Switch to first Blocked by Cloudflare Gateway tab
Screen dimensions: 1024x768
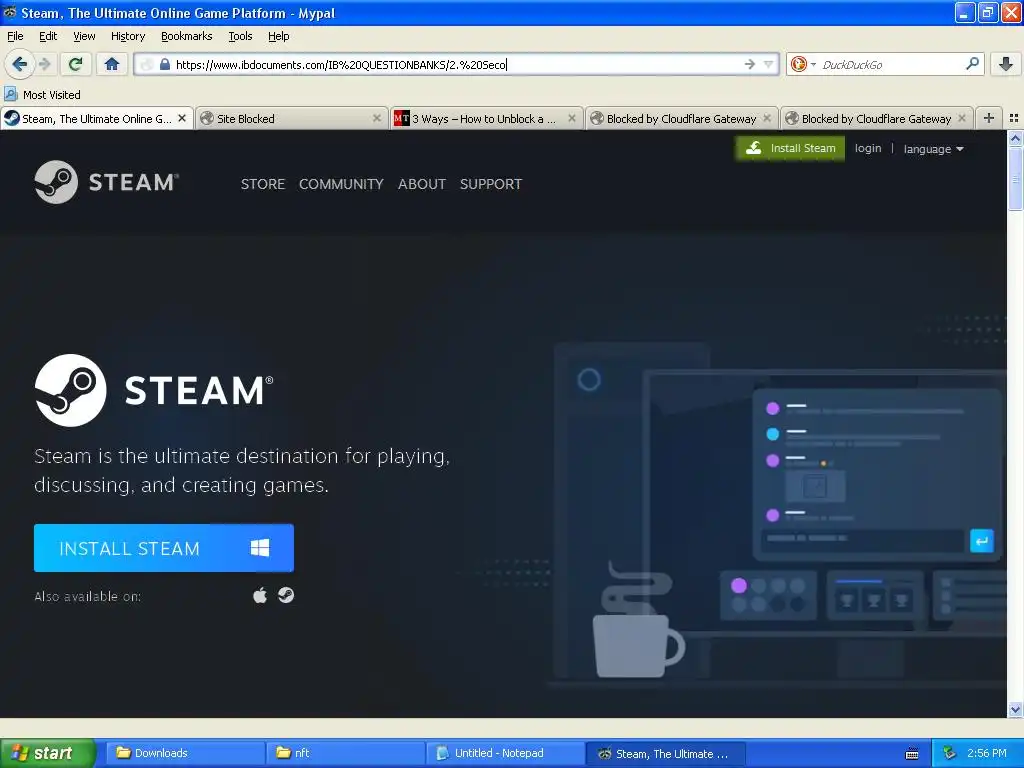tap(680, 119)
